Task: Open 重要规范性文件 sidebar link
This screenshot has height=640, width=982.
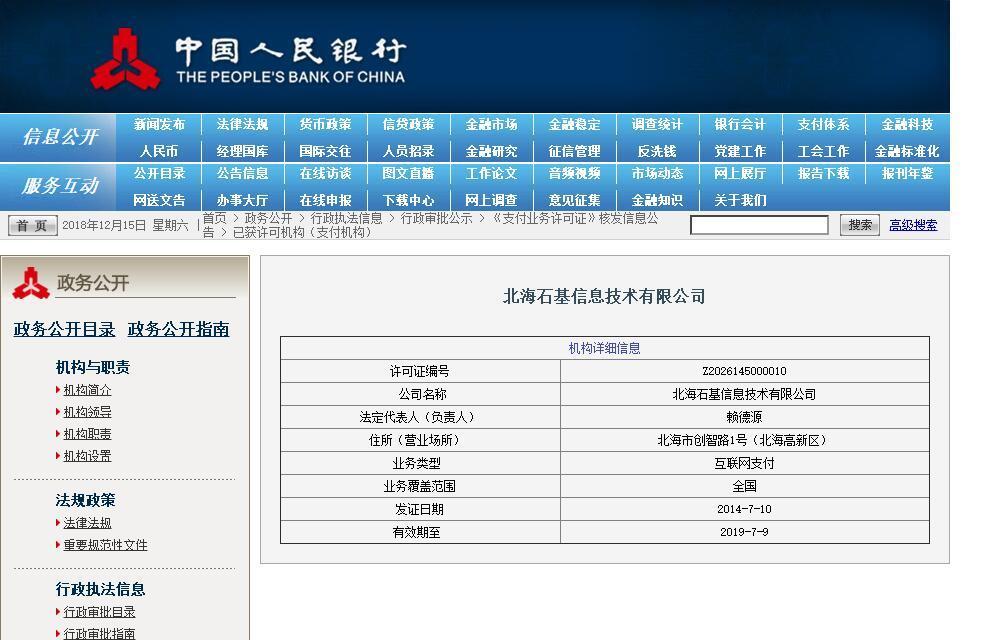Action: point(105,545)
